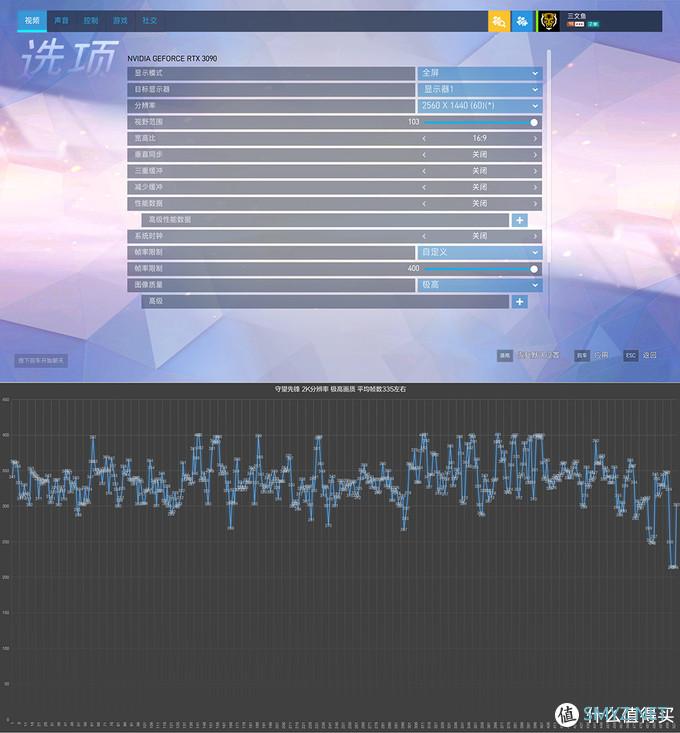Click the 视野范围 slider handle at 103
Screen dimensions: 680x733
534,122
